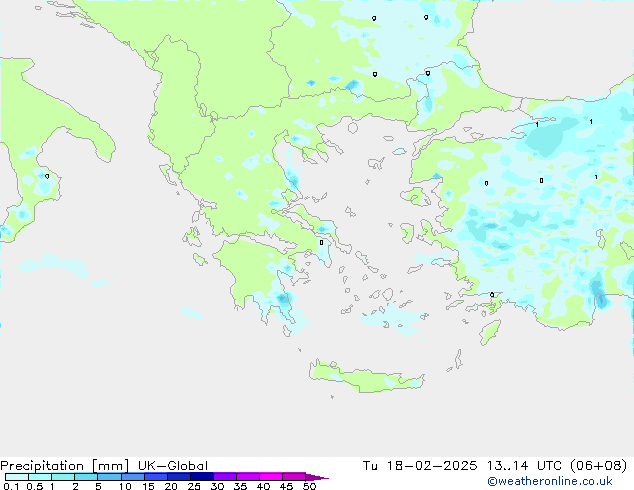Click the 2–5 mm legend color box
Screen dimensions: 634x490
(86, 477)
